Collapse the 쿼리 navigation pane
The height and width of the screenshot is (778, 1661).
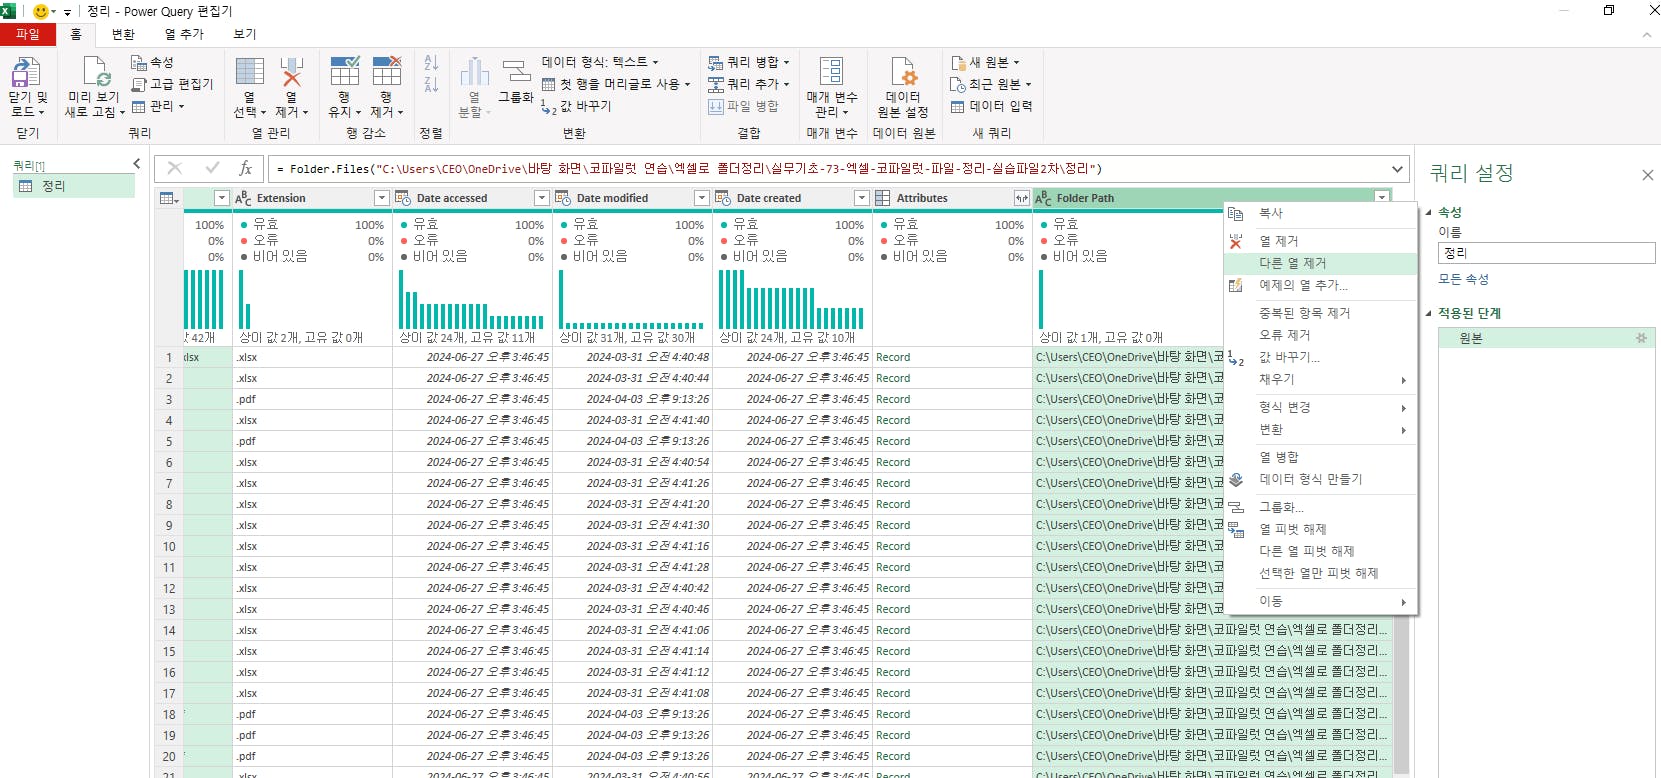tap(137, 164)
